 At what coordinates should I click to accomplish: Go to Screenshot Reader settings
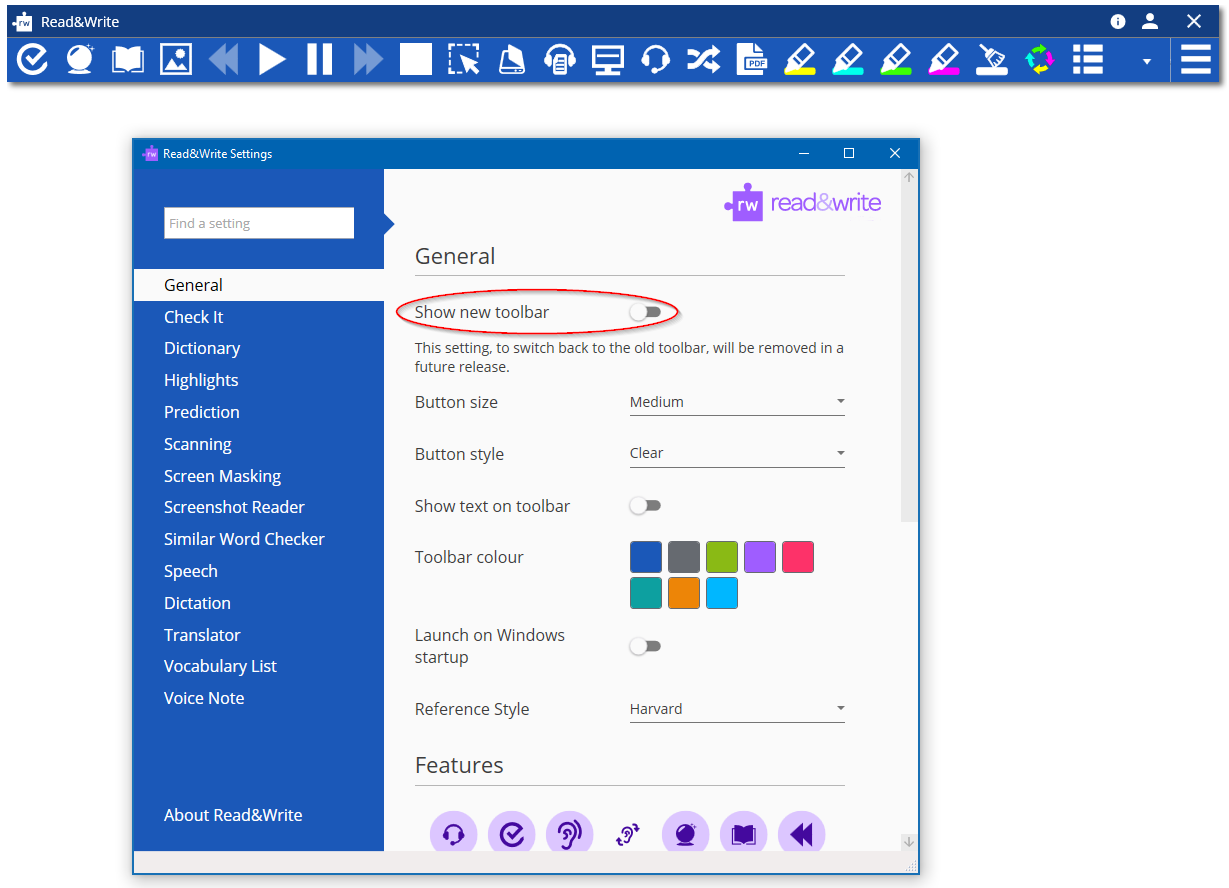(234, 507)
